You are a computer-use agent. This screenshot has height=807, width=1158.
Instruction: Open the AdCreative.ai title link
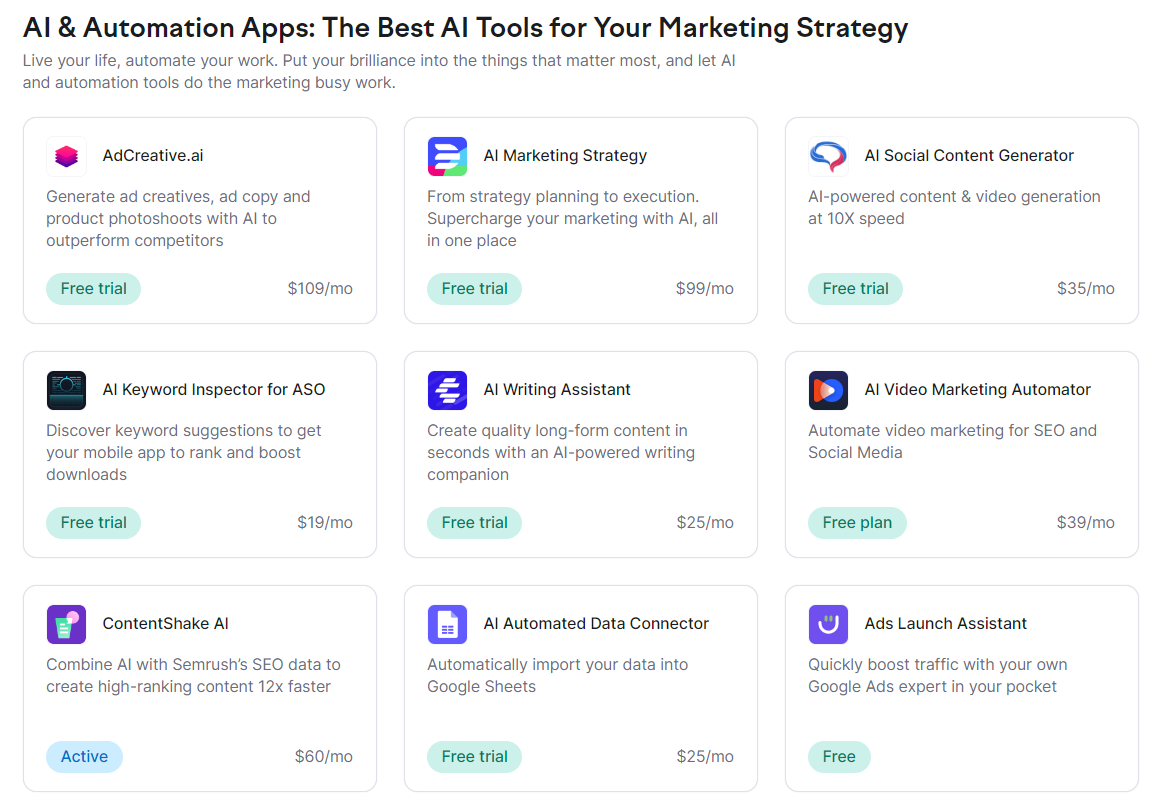click(x=153, y=156)
